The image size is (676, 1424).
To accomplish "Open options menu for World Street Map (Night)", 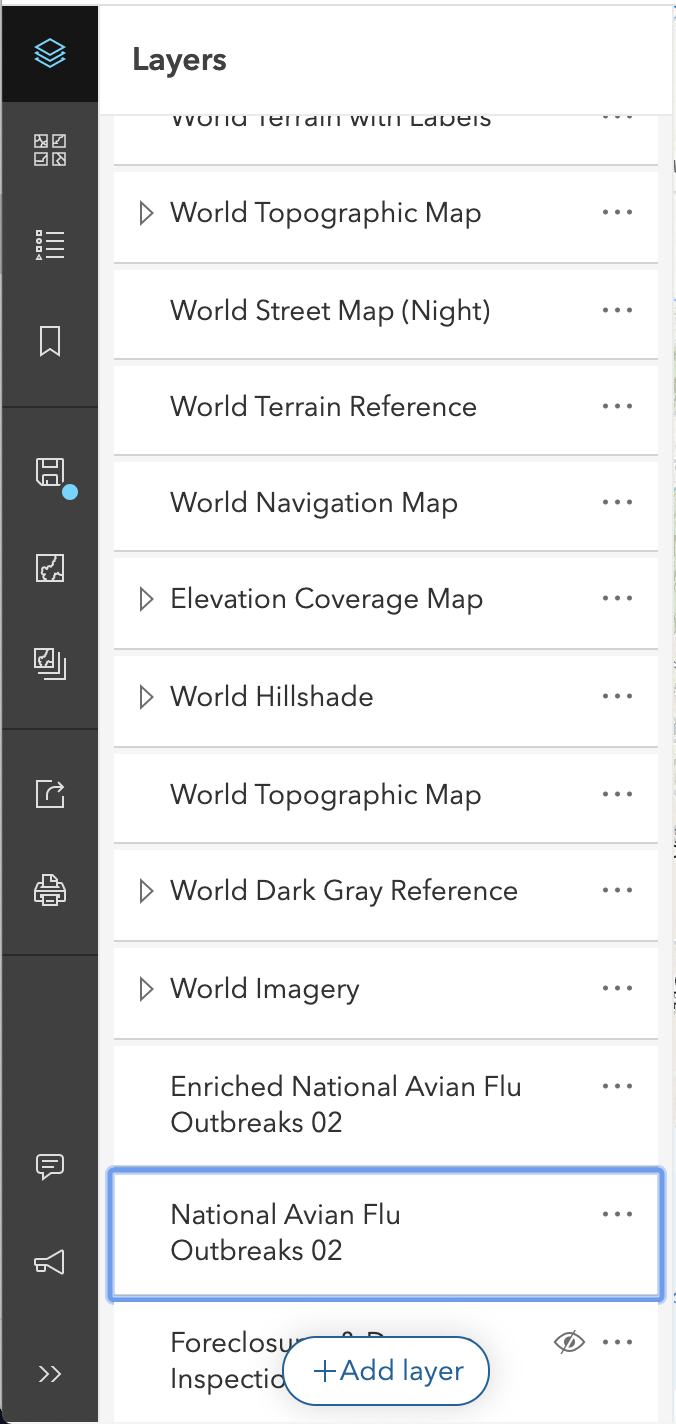I will click(617, 310).
